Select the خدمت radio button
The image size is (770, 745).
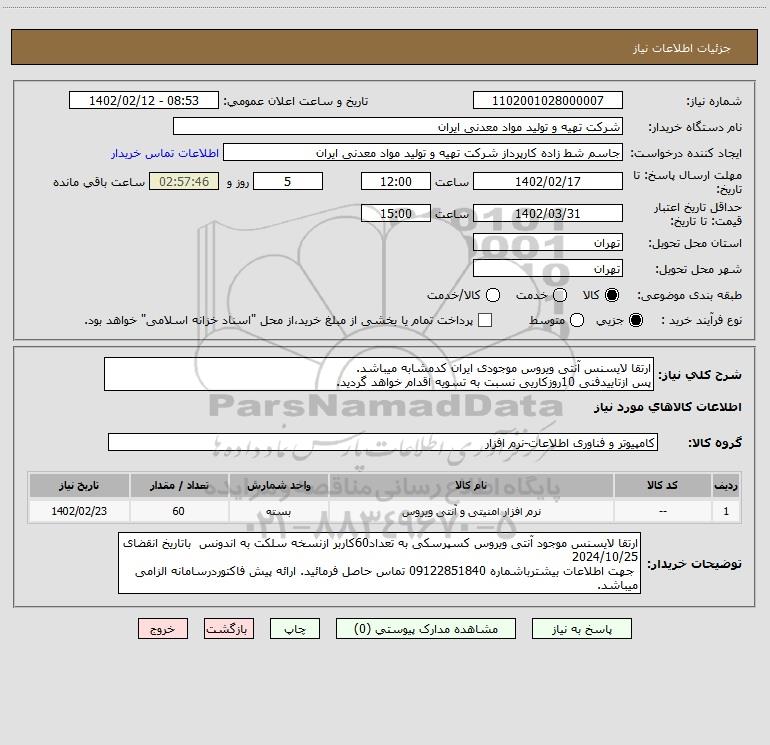pyautogui.click(x=560, y=295)
